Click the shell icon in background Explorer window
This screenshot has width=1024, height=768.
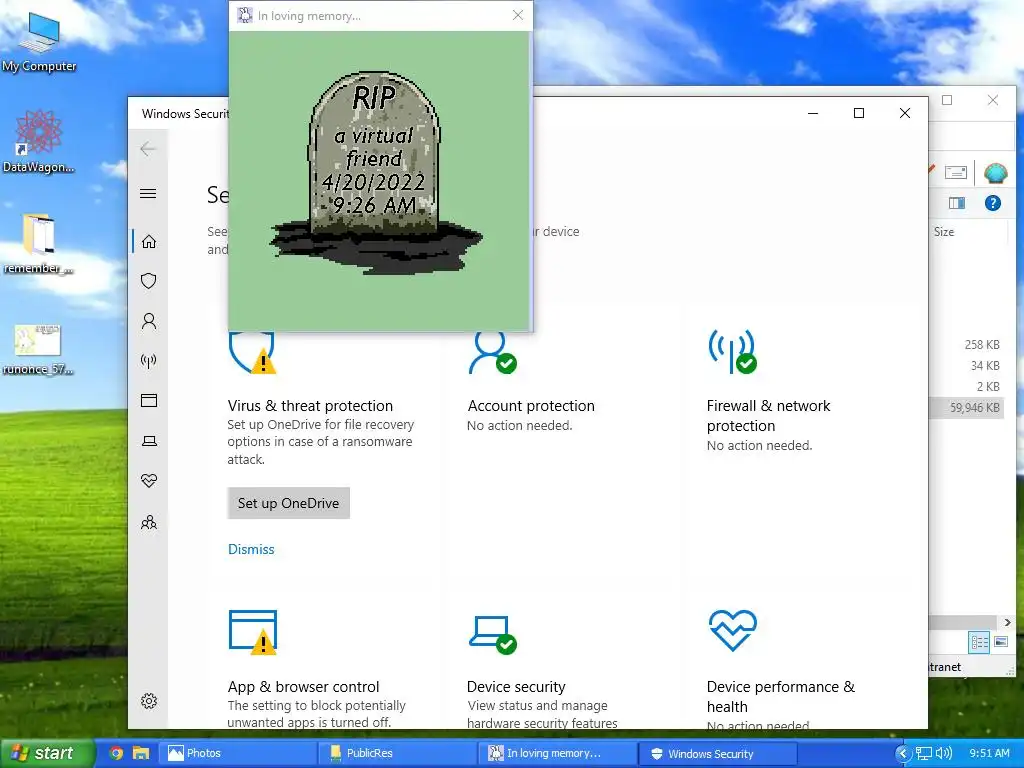click(x=996, y=173)
